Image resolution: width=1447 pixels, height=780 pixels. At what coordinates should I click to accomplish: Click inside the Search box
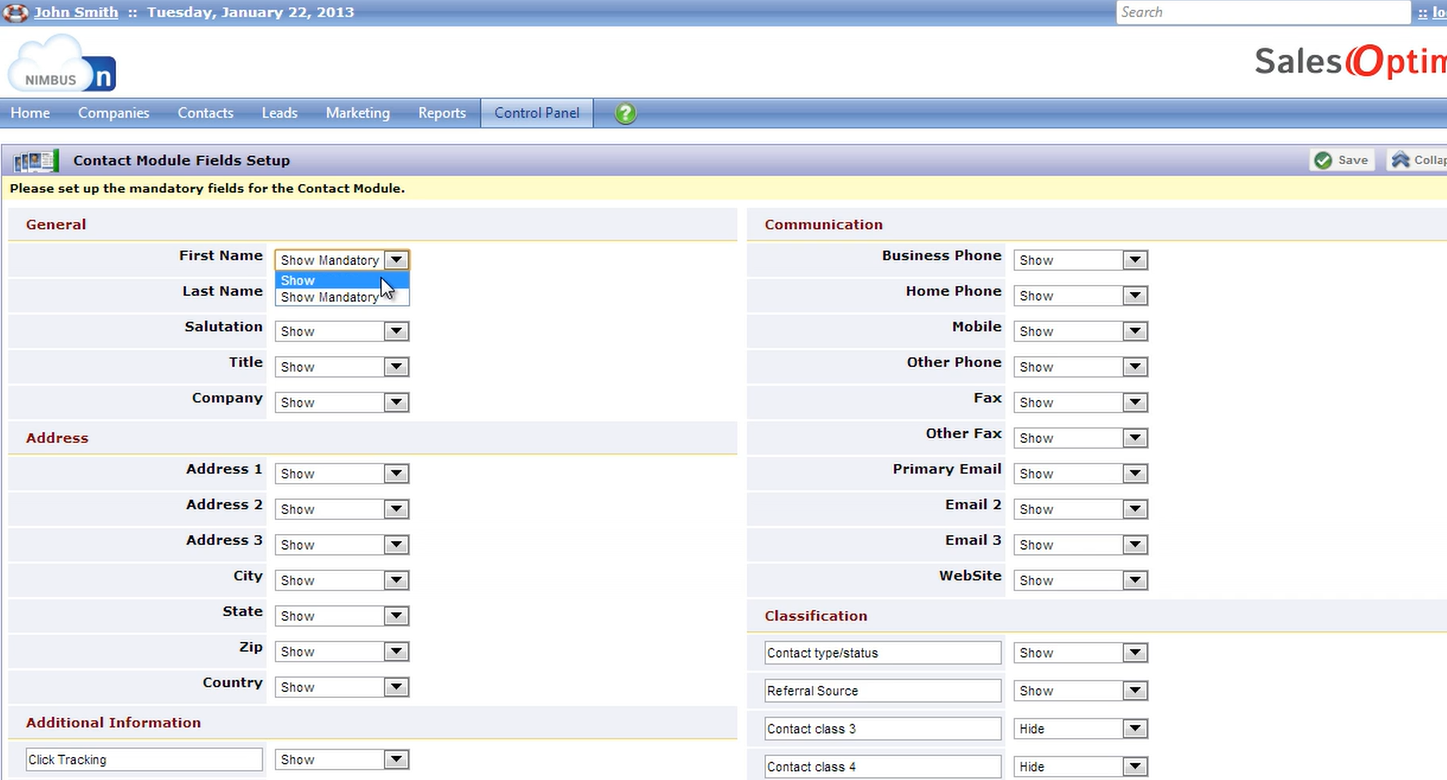pos(1262,12)
